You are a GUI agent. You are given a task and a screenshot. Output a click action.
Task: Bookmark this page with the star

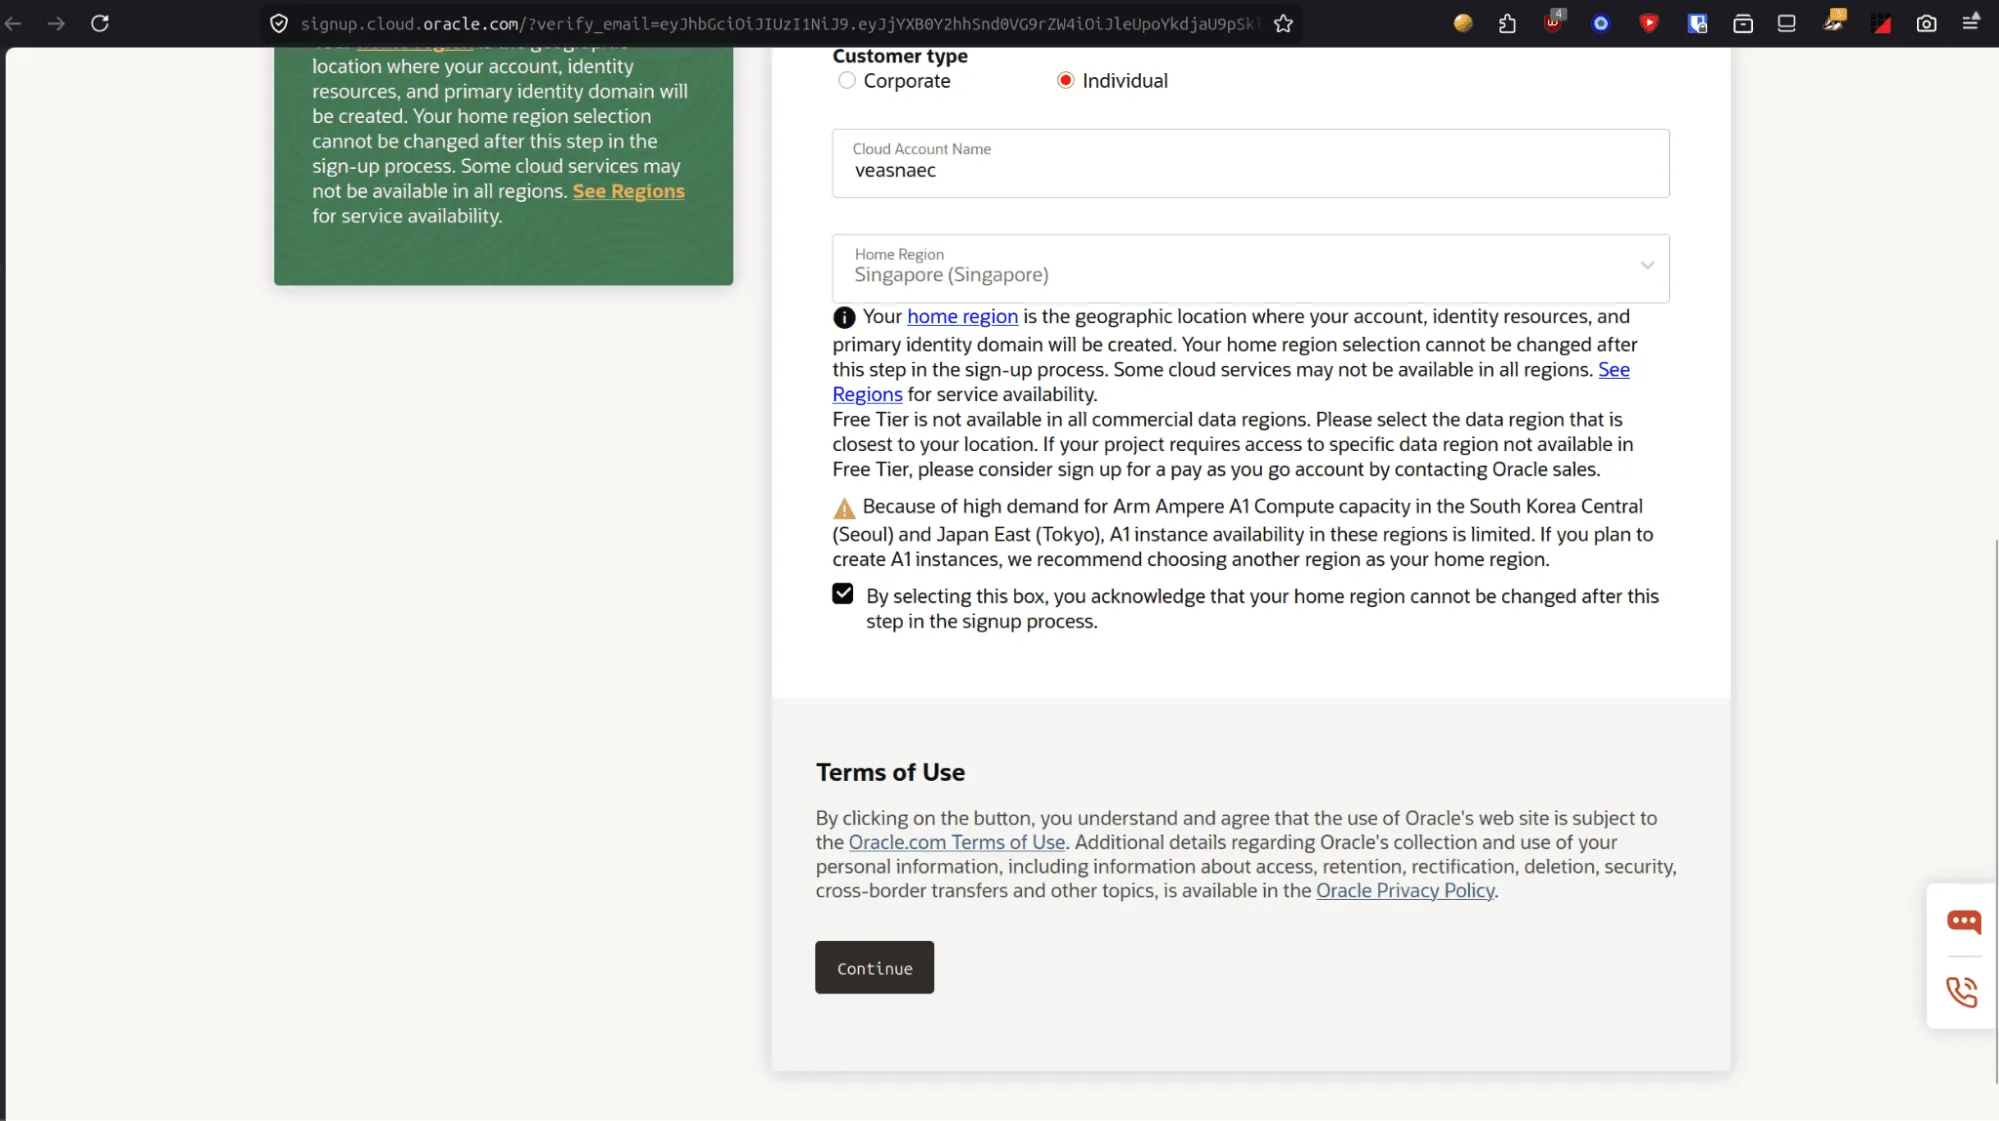tap(1284, 23)
